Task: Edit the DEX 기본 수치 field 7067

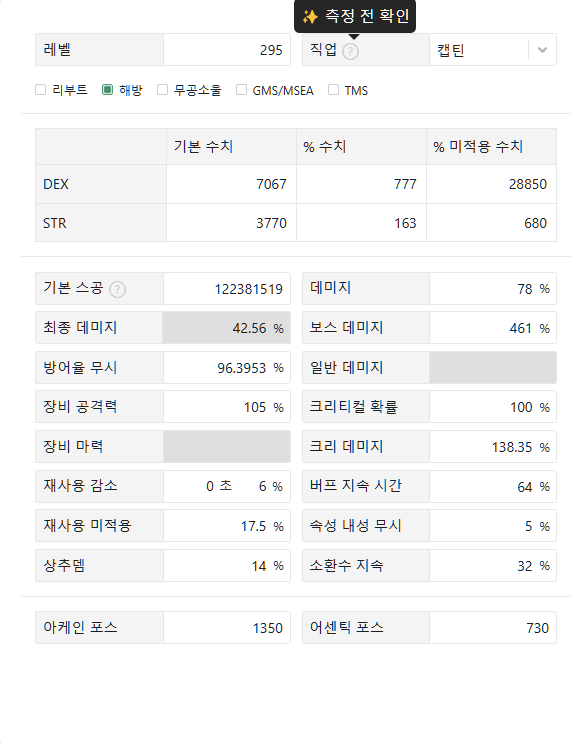Action: 232,184
